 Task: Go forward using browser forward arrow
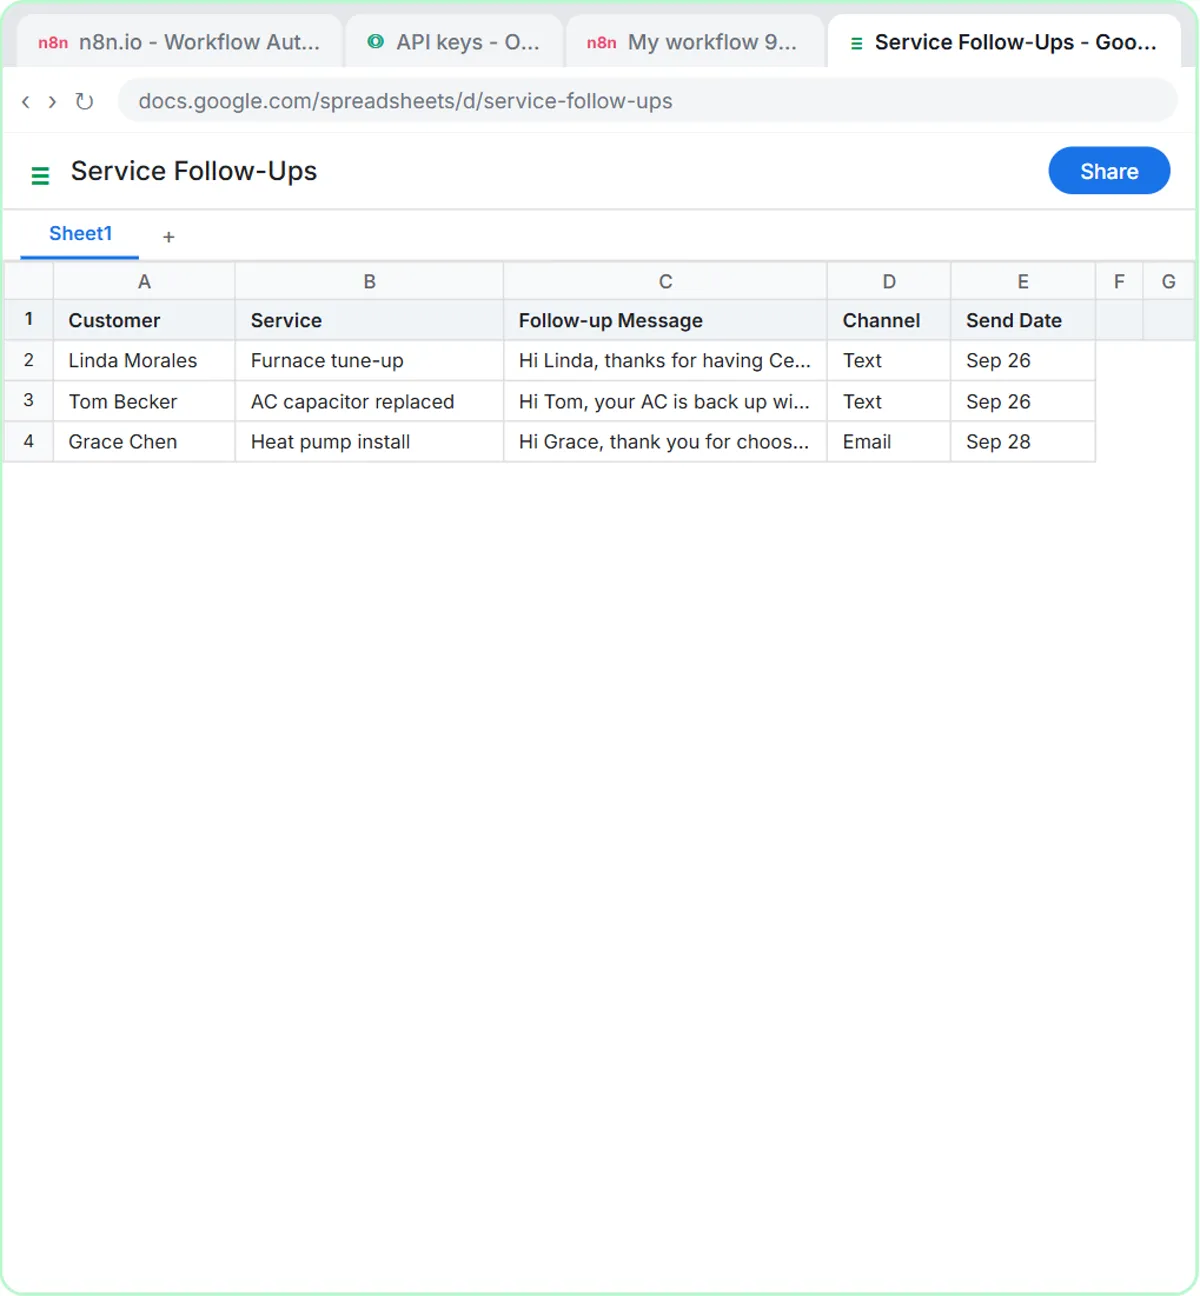click(x=52, y=101)
